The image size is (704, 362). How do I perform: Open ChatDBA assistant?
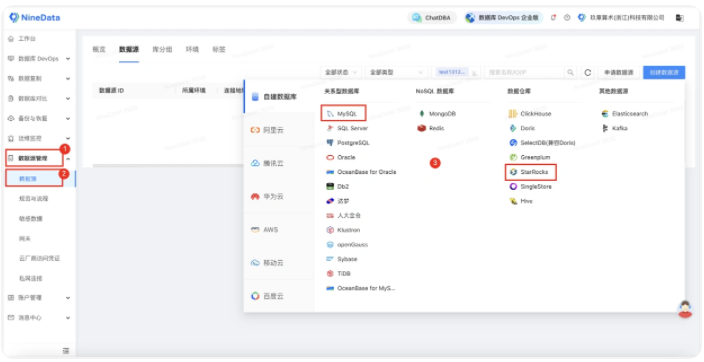coord(432,18)
